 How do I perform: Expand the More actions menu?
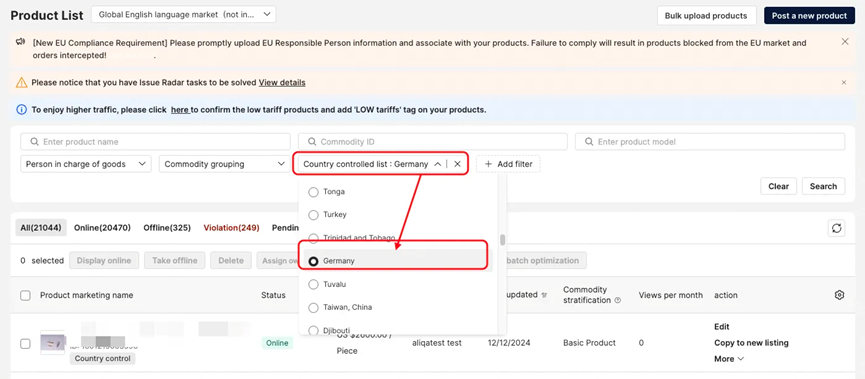point(729,359)
